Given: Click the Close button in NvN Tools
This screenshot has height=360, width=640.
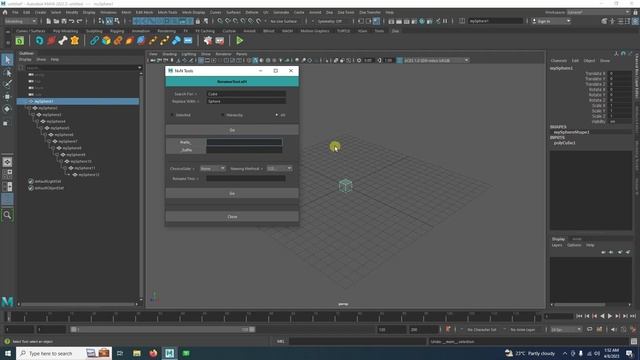Looking at the screenshot, I should tap(232, 216).
